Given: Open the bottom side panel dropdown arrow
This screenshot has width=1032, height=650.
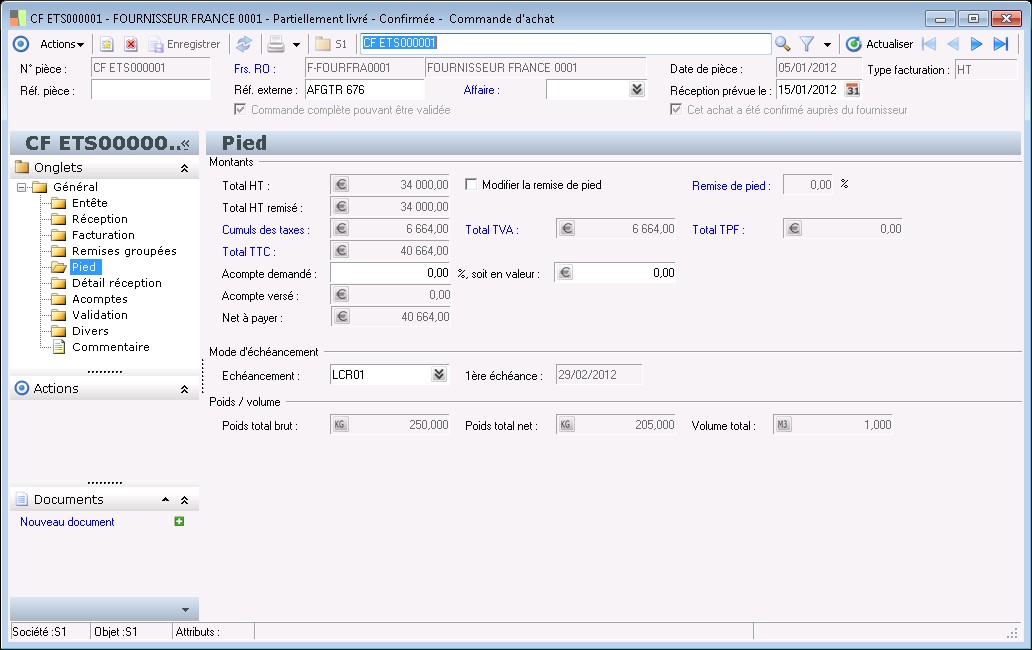Looking at the screenshot, I should [x=185, y=610].
